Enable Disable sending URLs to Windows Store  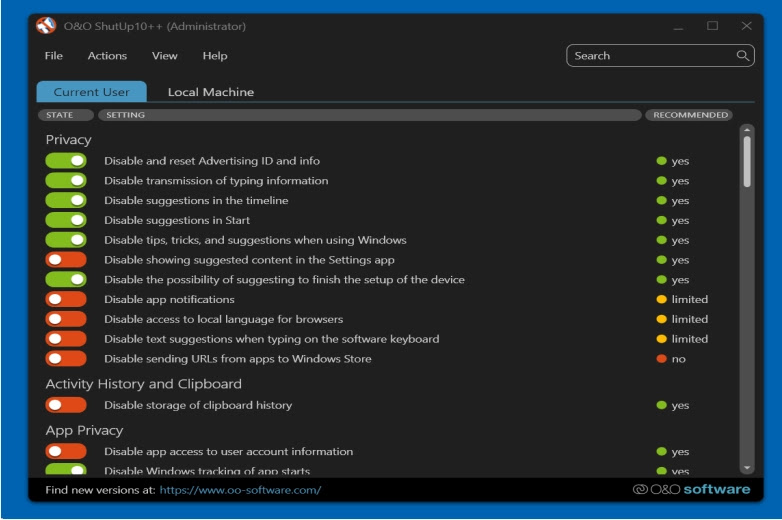point(66,358)
